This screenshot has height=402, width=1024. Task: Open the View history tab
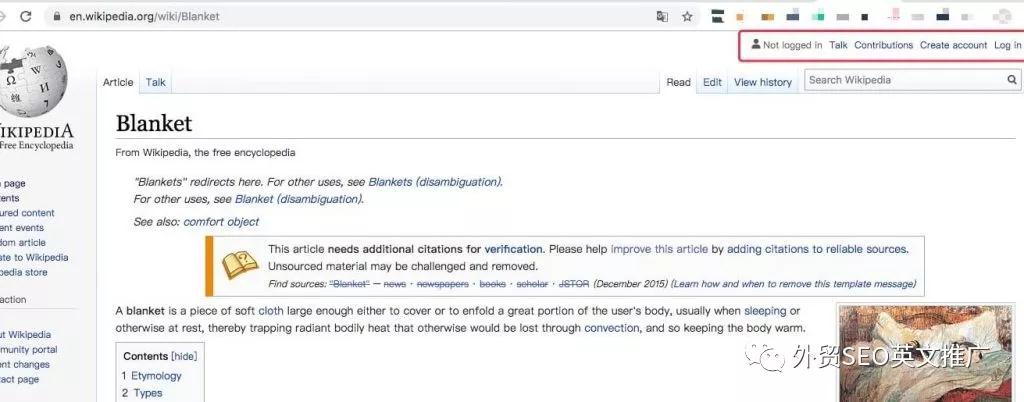pyautogui.click(x=762, y=82)
